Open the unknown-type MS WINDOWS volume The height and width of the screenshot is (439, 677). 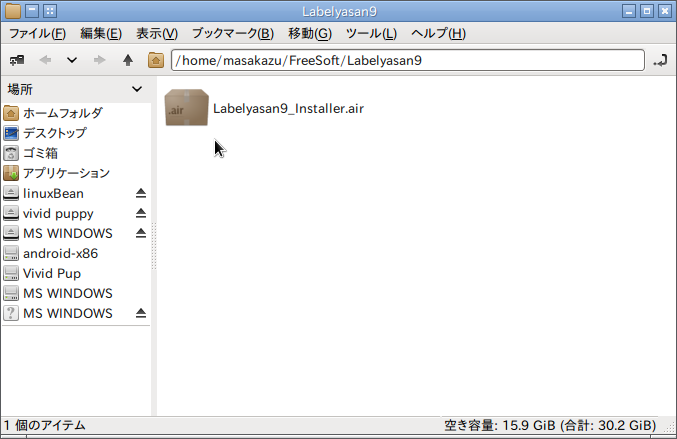coord(67,313)
